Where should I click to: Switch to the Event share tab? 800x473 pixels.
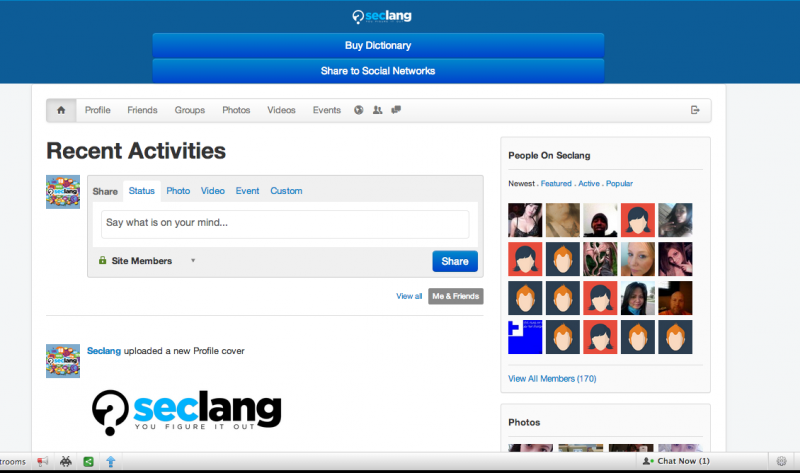[x=247, y=191]
